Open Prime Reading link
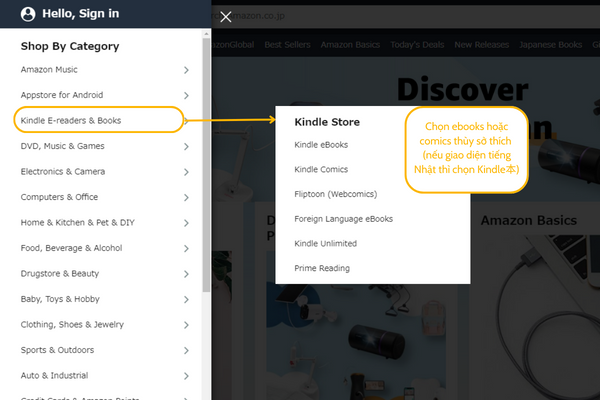 (322, 268)
